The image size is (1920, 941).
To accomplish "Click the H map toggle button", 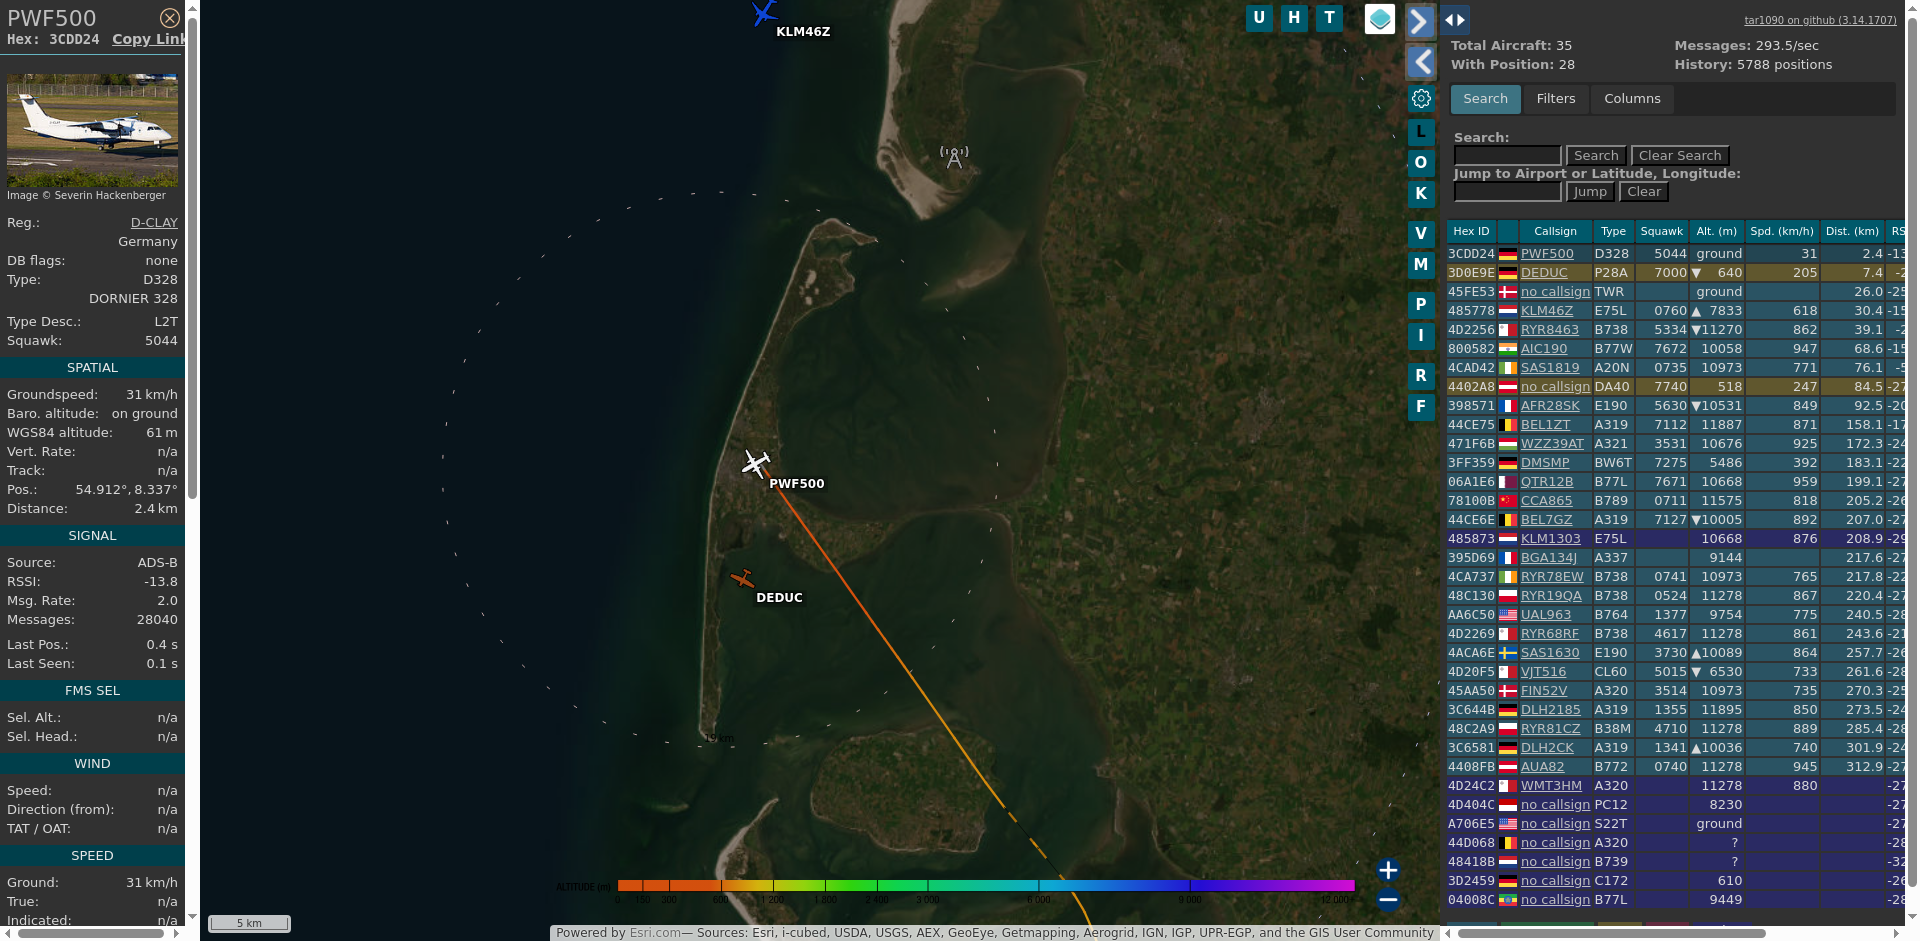I will [x=1294, y=18].
